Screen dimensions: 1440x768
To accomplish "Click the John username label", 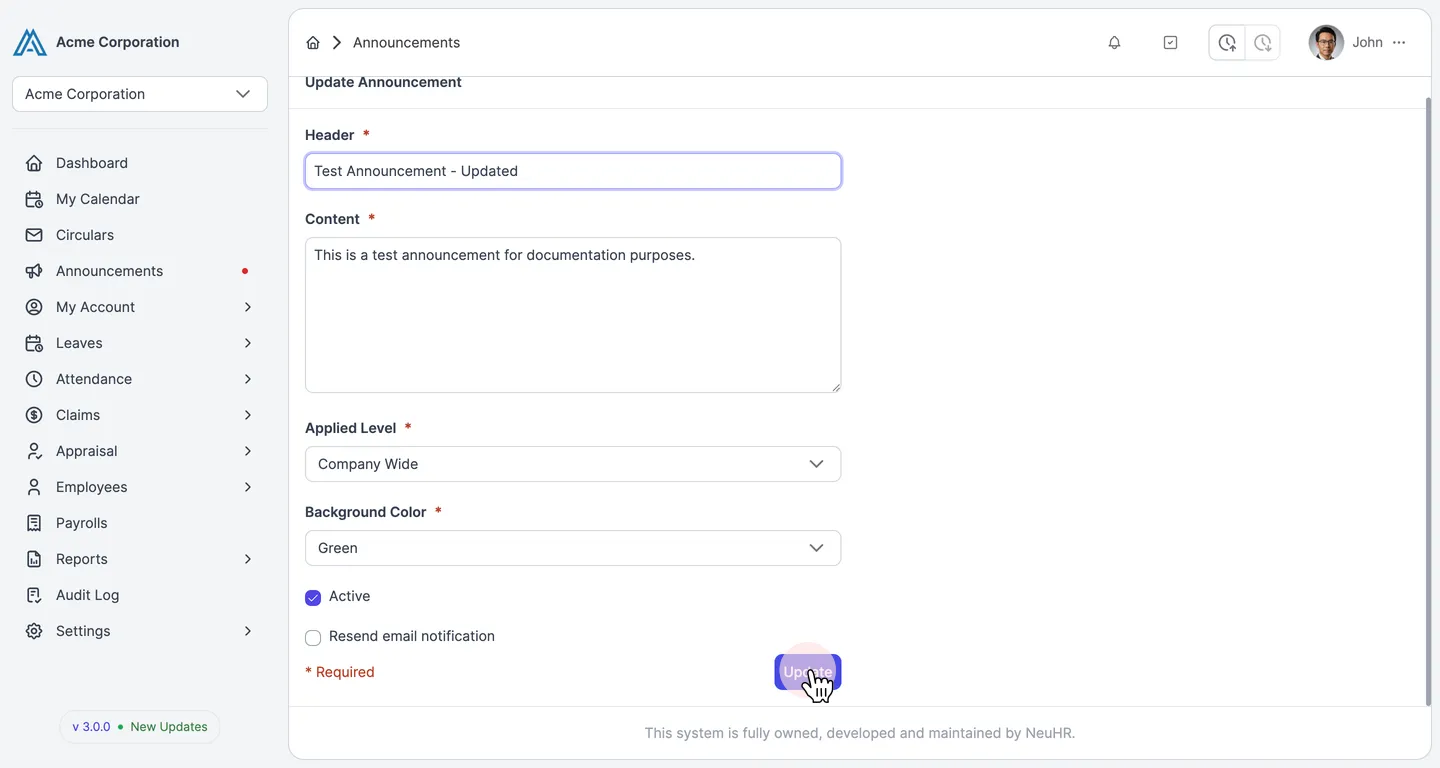I will (x=1367, y=42).
